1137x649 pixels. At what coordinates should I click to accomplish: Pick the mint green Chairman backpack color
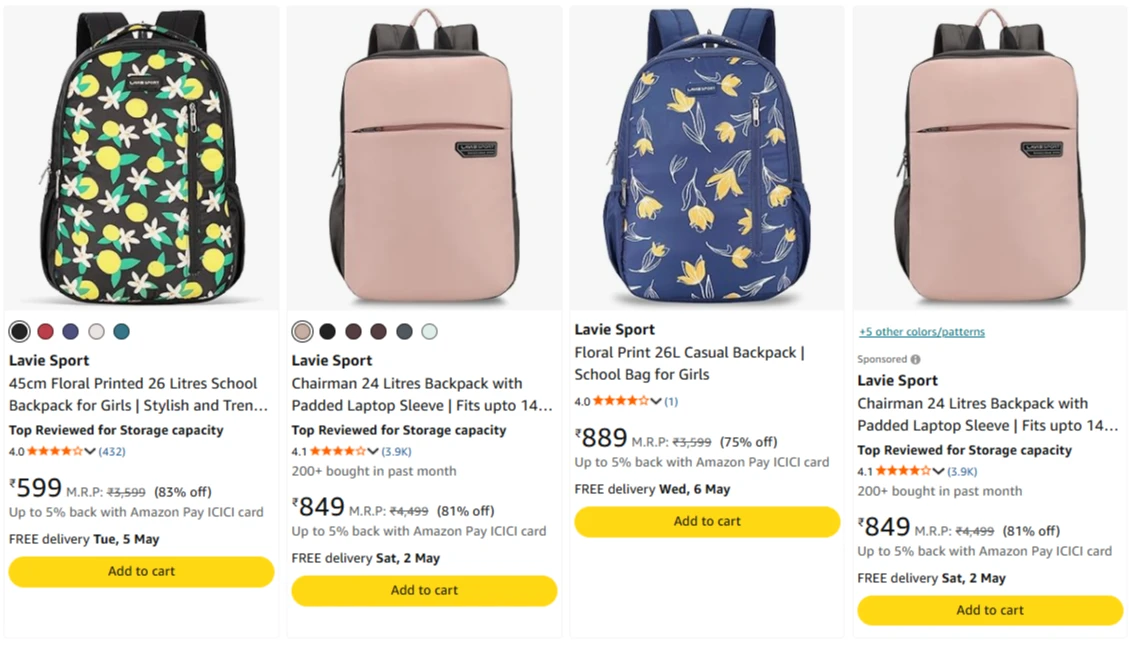point(429,332)
